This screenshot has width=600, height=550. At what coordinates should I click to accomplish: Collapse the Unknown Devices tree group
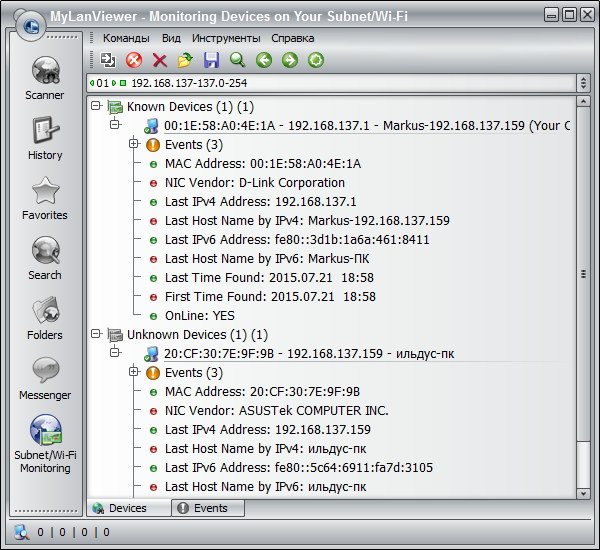pyautogui.click(x=96, y=334)
